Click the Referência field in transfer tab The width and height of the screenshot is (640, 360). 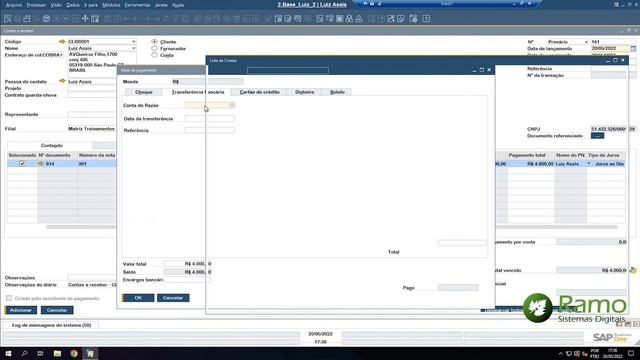pos(210,130)
